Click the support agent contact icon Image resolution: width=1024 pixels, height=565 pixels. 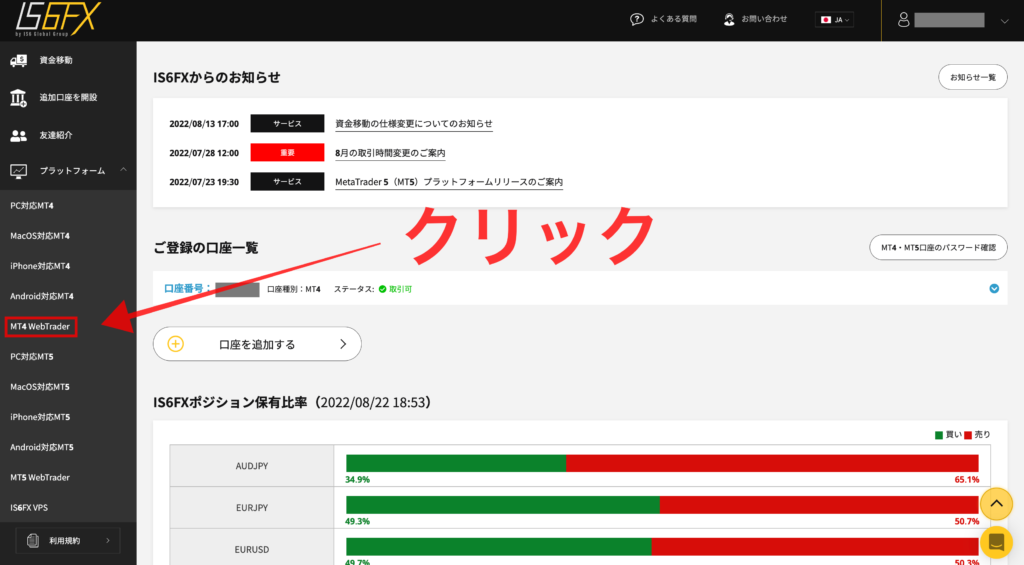click(x=729, y=20)
